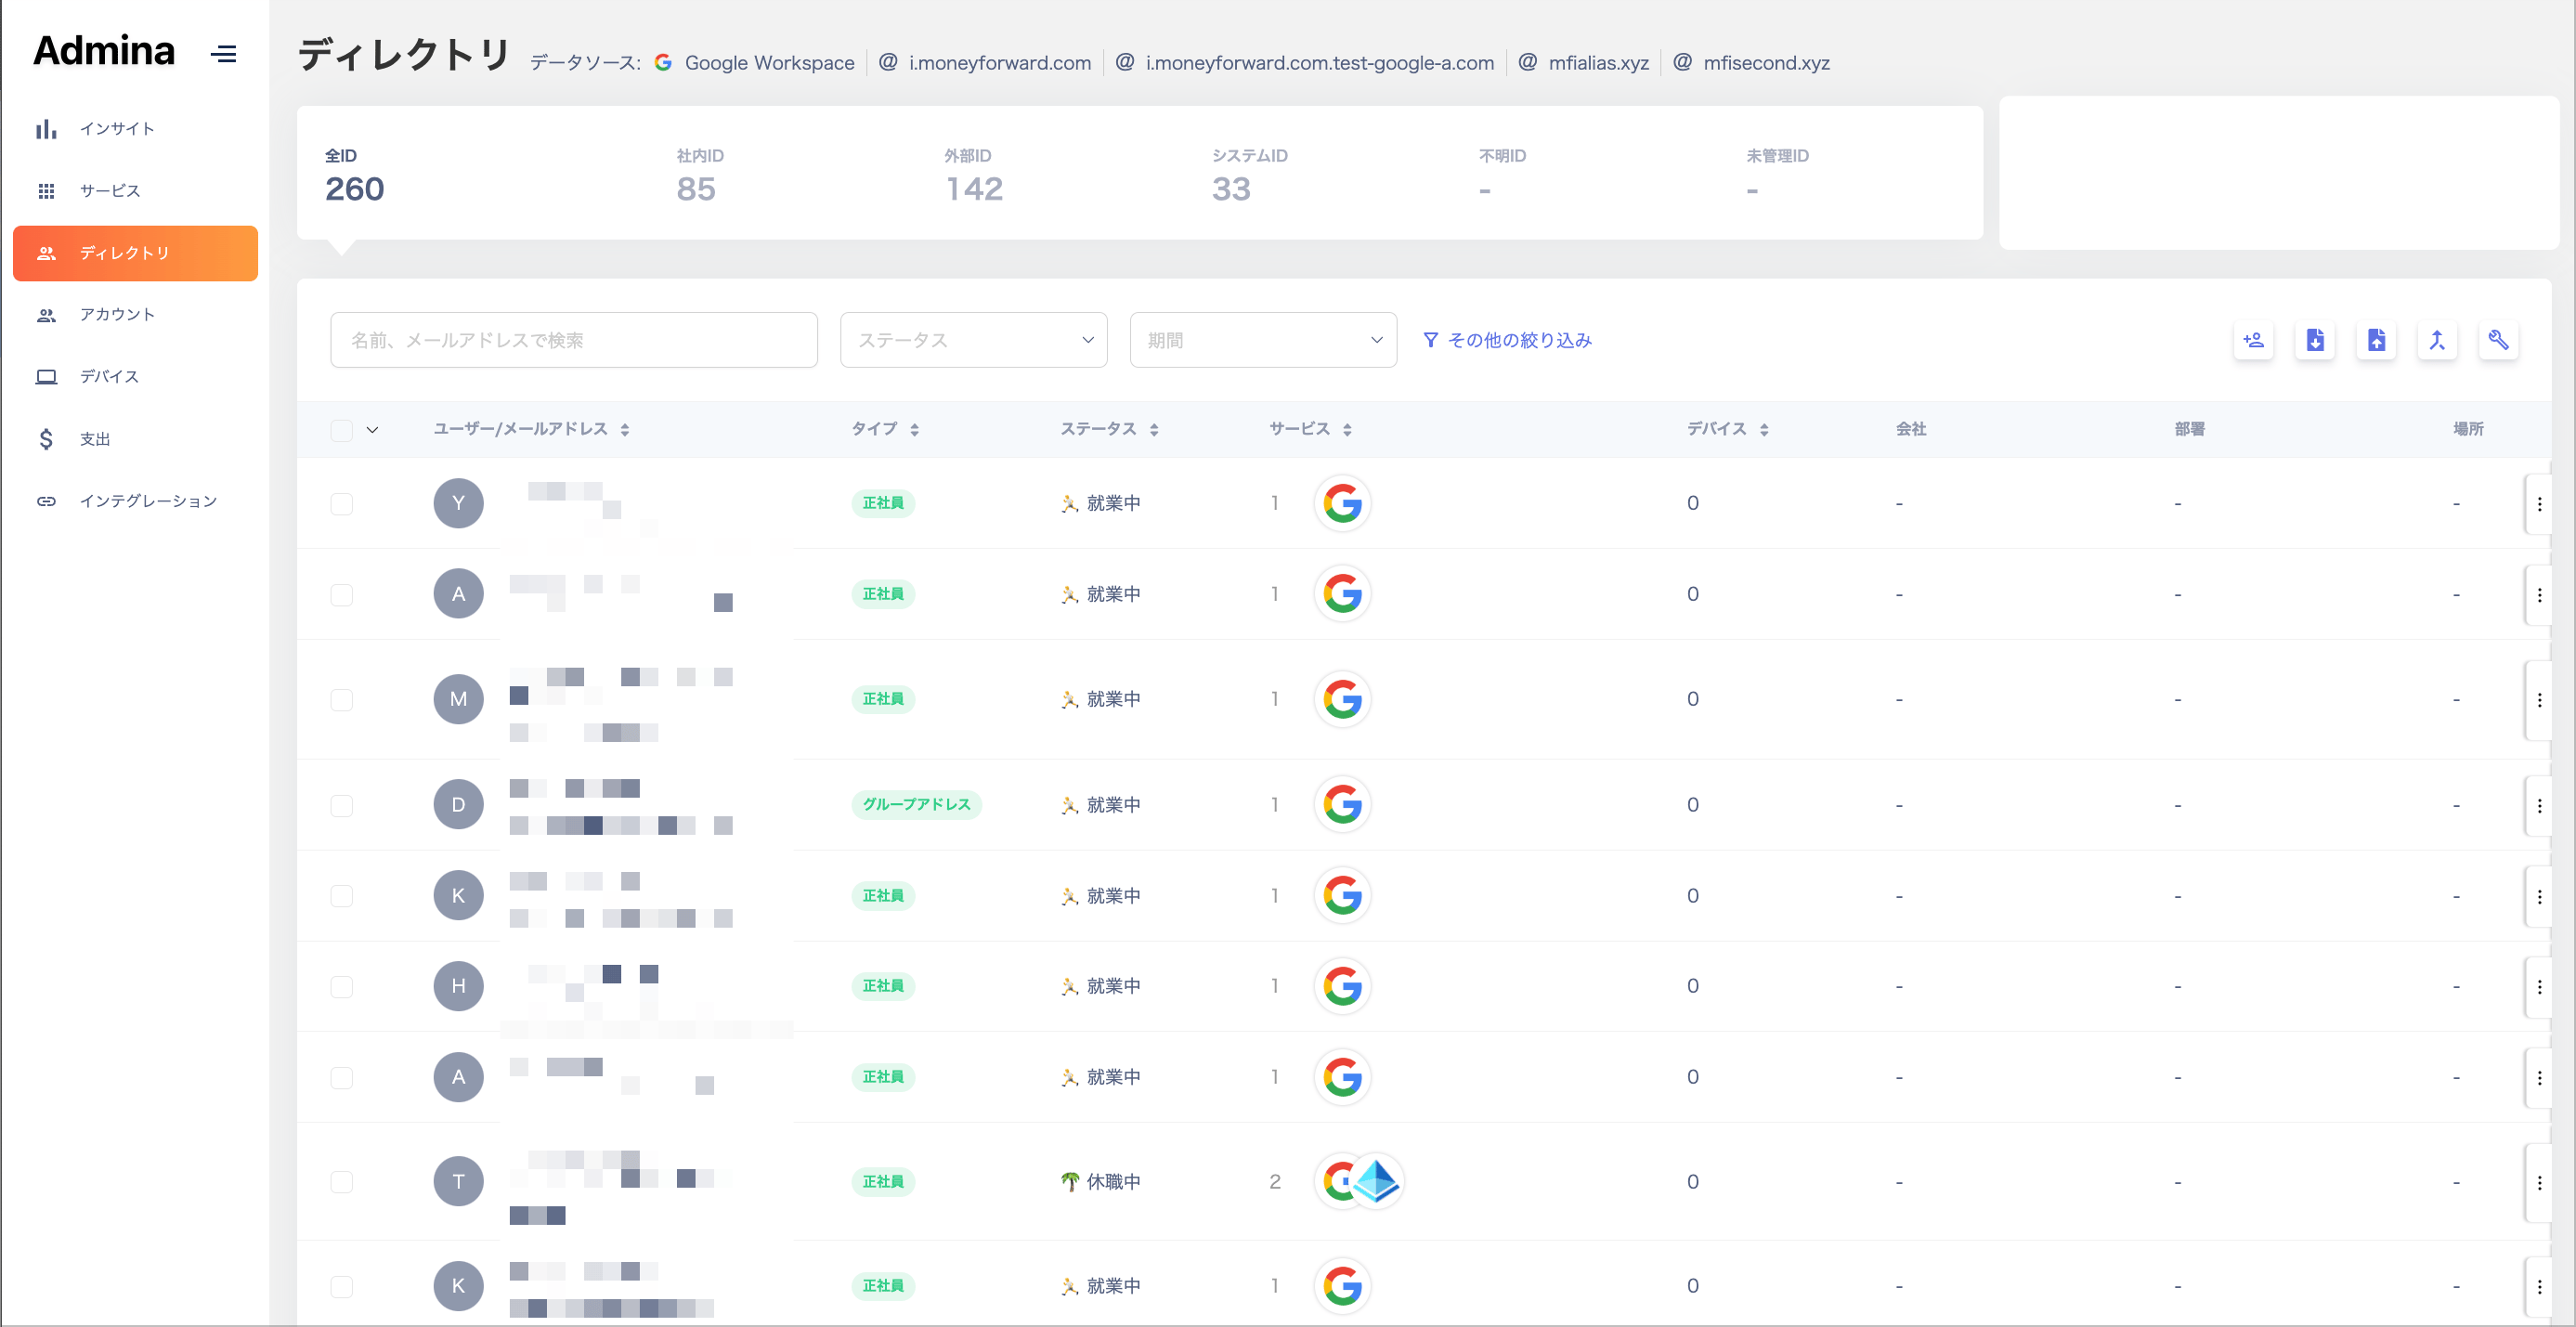This screenshot has width=2576, height=1327.
Task: Click the H user avatar
Action: pos(458,986)
